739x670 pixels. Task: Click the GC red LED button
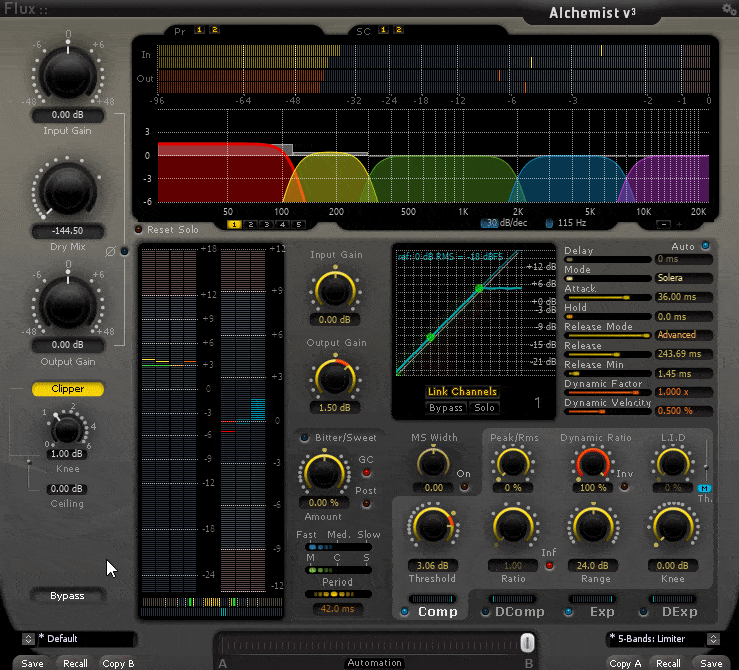pyautogui.click(x=367, y=472)
